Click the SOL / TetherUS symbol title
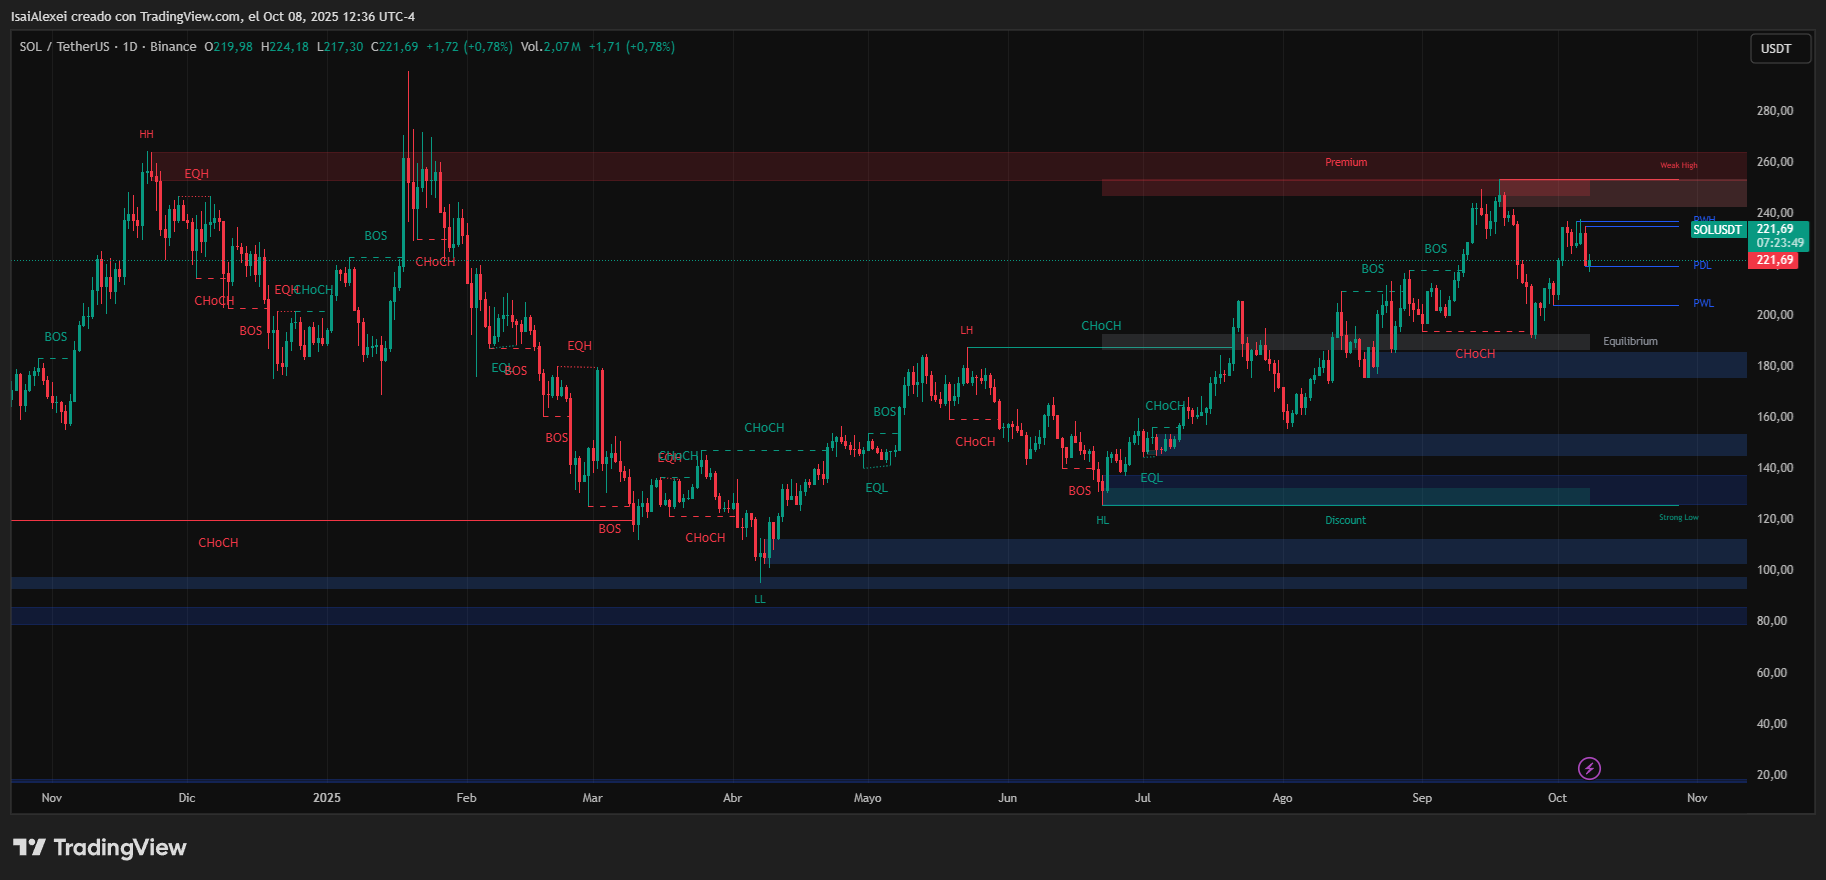 pyautogui.click(x=64, y=47)
